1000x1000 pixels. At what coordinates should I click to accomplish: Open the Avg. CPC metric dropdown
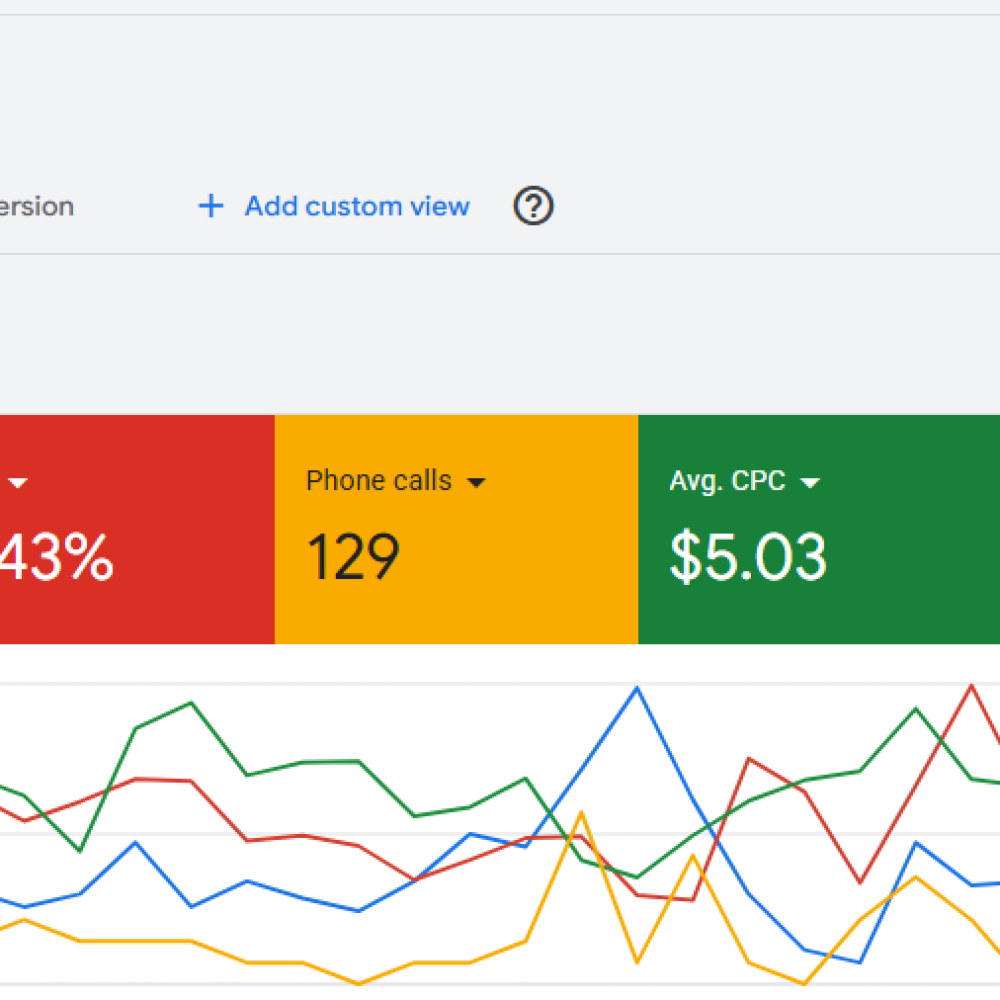coord(810,483)
